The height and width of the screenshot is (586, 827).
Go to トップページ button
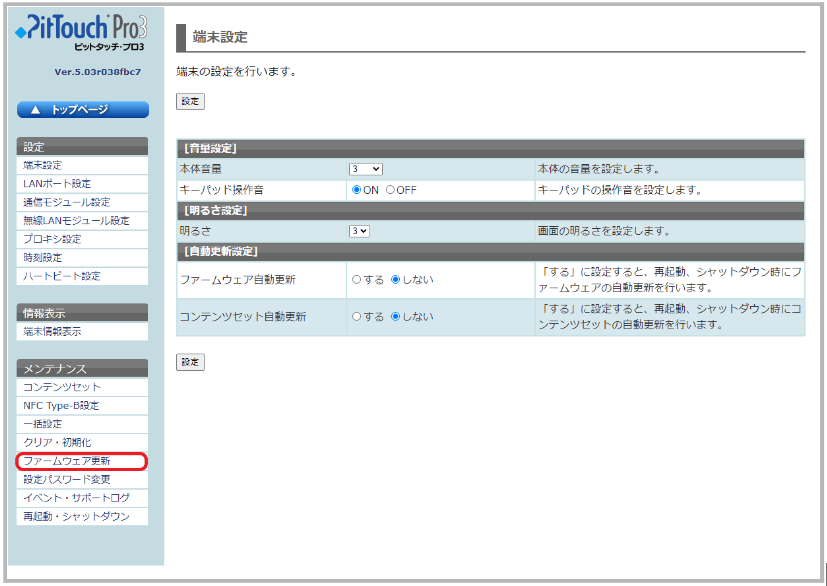(82, 110)
